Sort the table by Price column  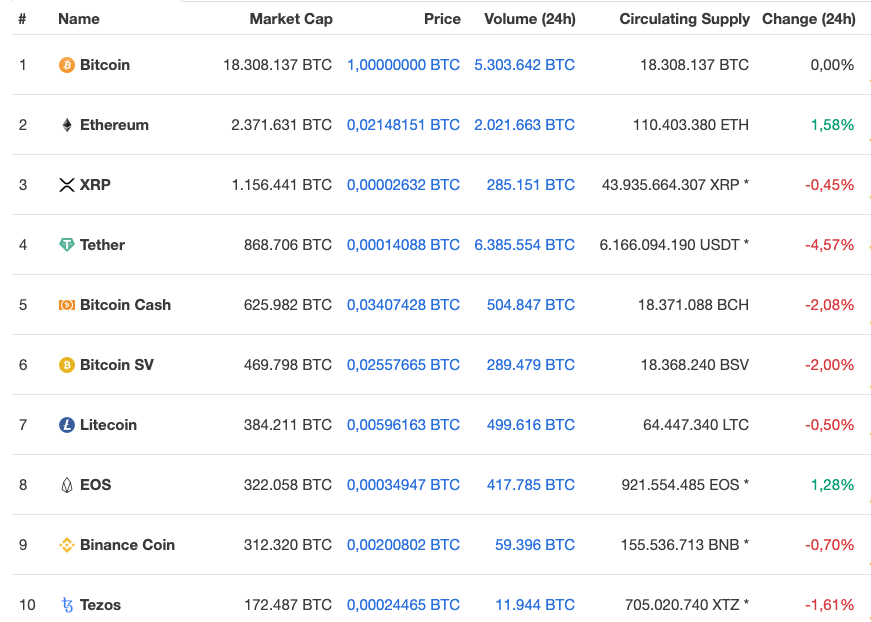[442, 19]
